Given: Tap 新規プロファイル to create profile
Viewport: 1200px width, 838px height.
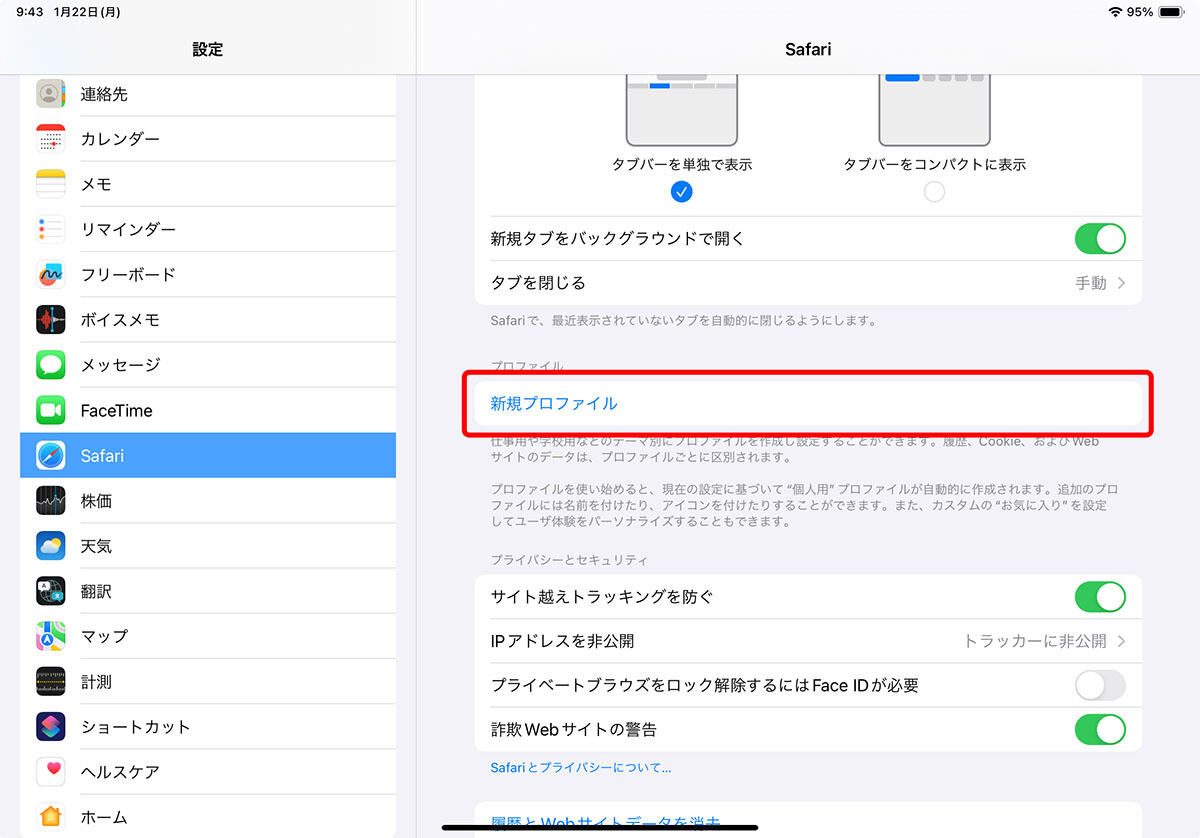Looking at the screenshot, I should [808, 404].
